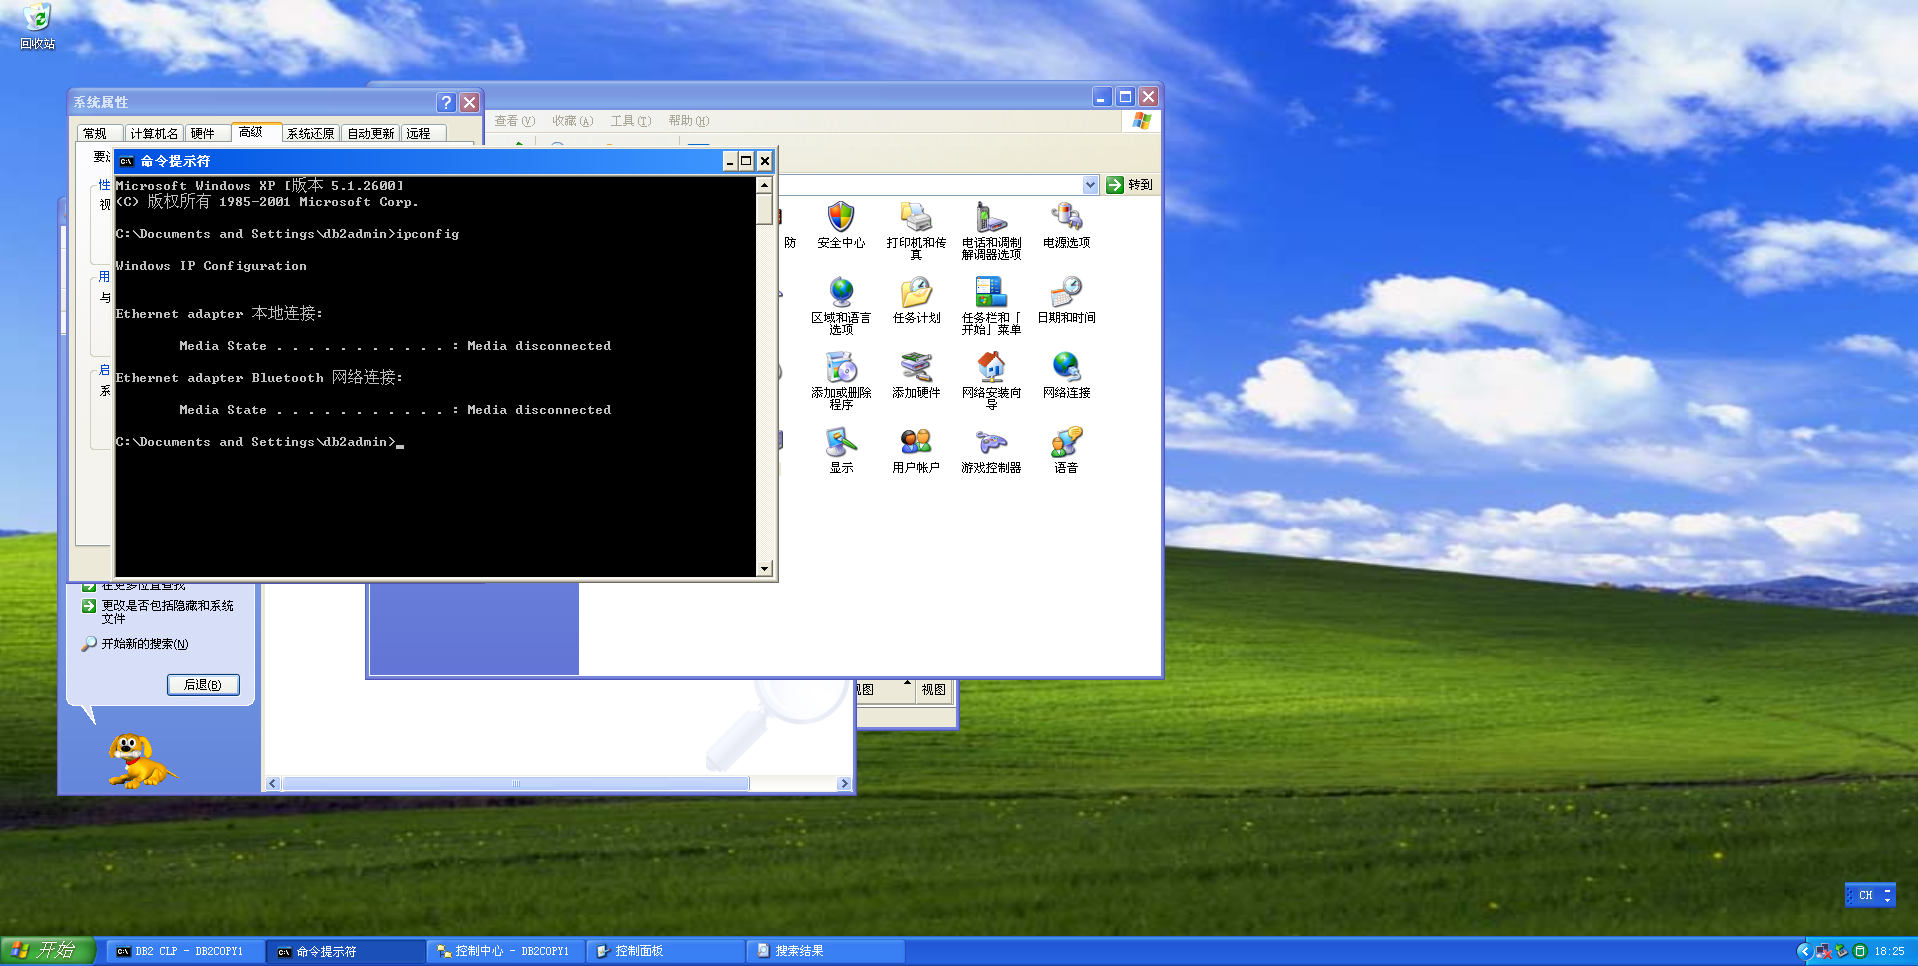Switch to 控制面板 taskbar item
Viewport: 1918px width, 966px height.
666,951
